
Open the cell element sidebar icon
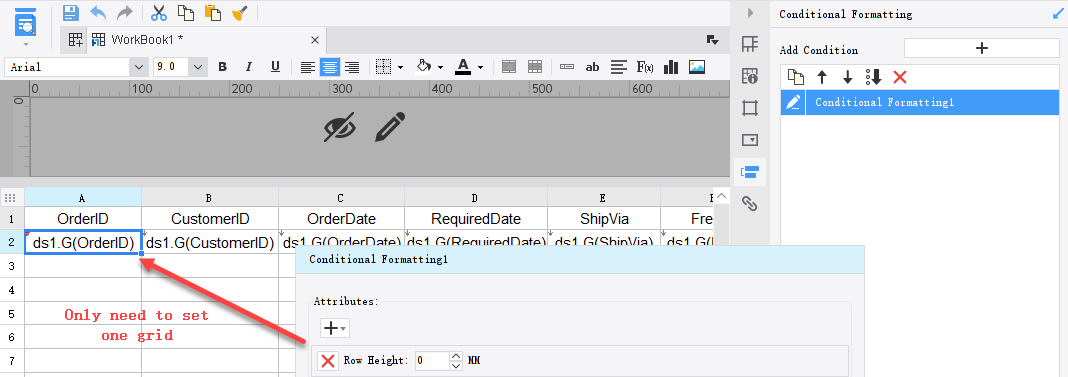[750, 44]
